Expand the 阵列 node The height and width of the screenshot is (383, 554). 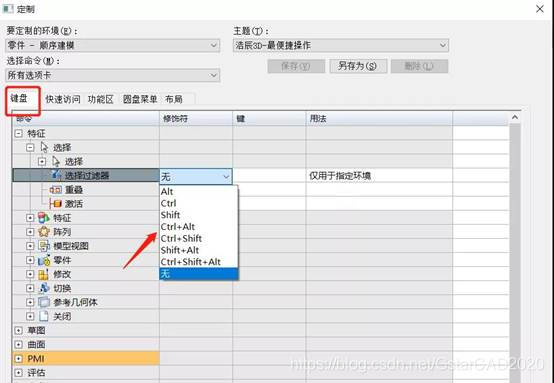pyautogui.click(x=30, y=232)
